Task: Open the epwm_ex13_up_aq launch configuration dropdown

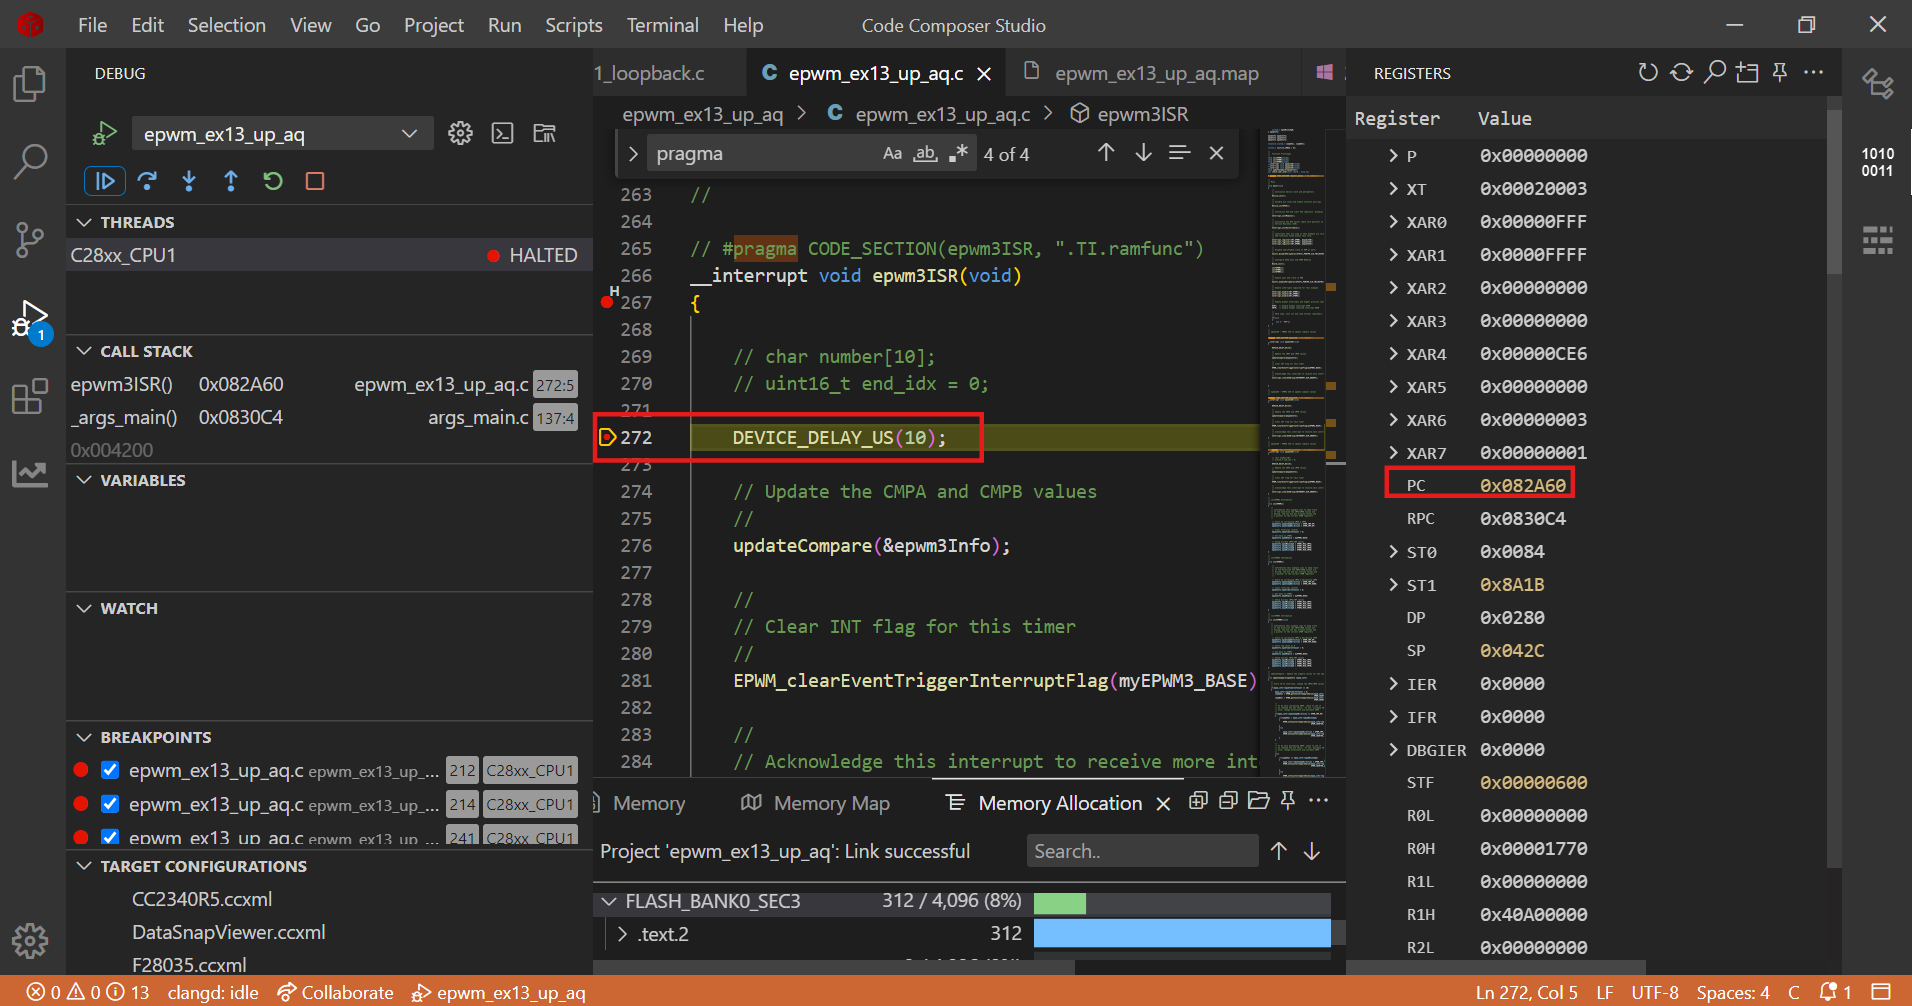Action: tap(283, 134)
